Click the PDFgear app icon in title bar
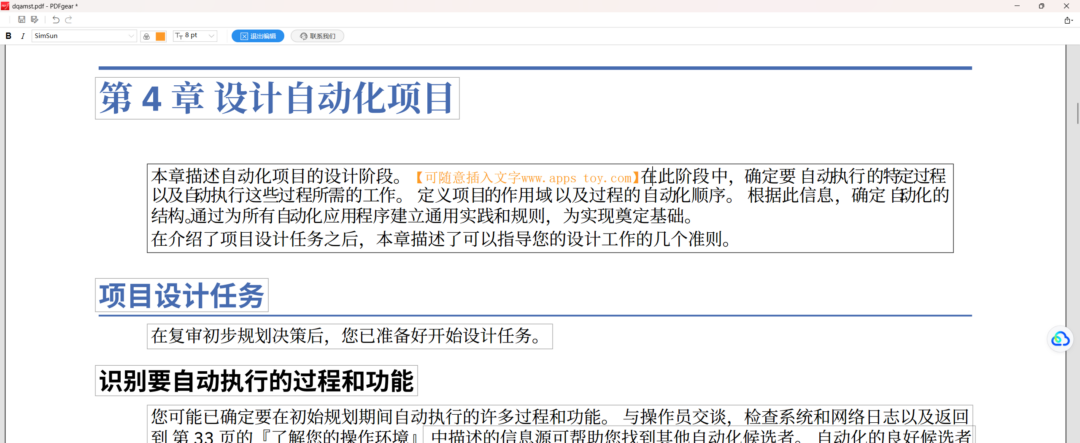 [5, 6]
